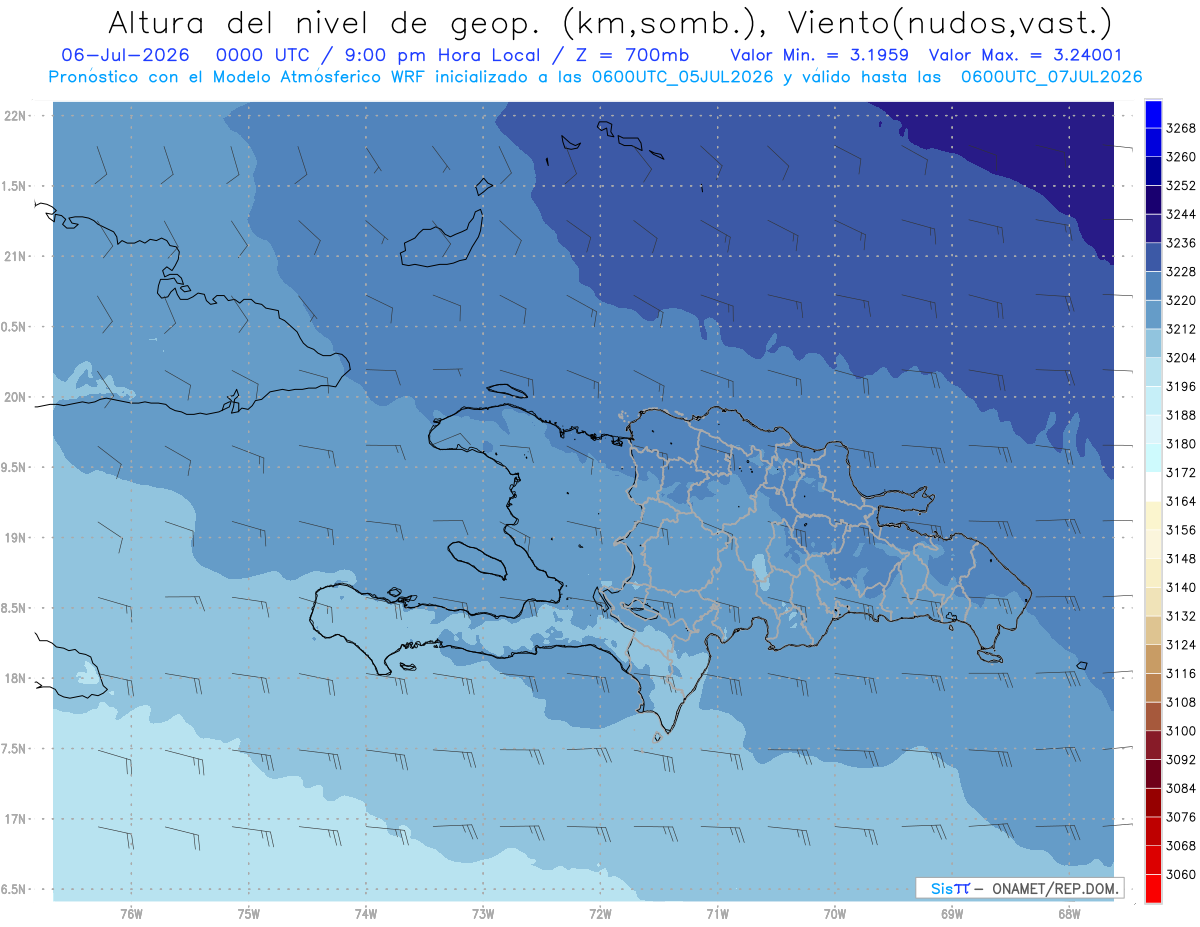
Task: Click the 74W longitude label
Action: 366,914
